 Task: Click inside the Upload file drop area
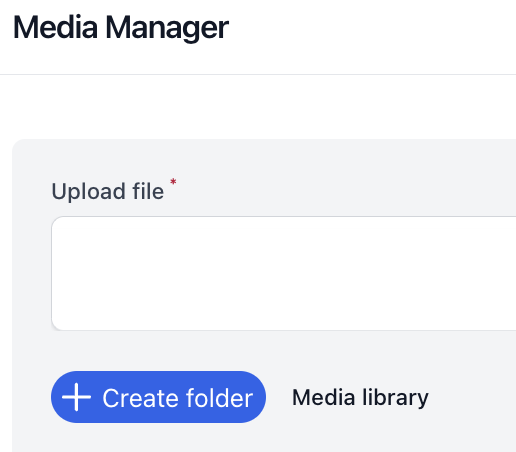point(284,273)
